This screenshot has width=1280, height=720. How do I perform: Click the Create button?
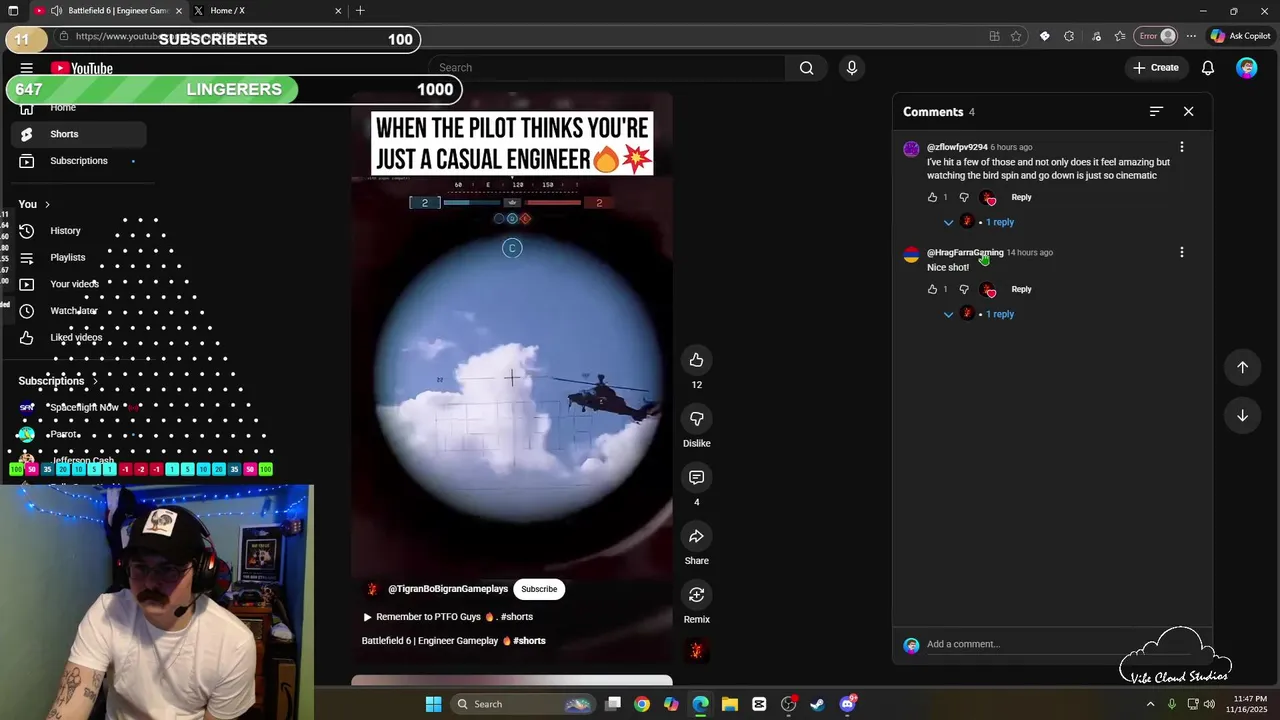pos(1155,68)
